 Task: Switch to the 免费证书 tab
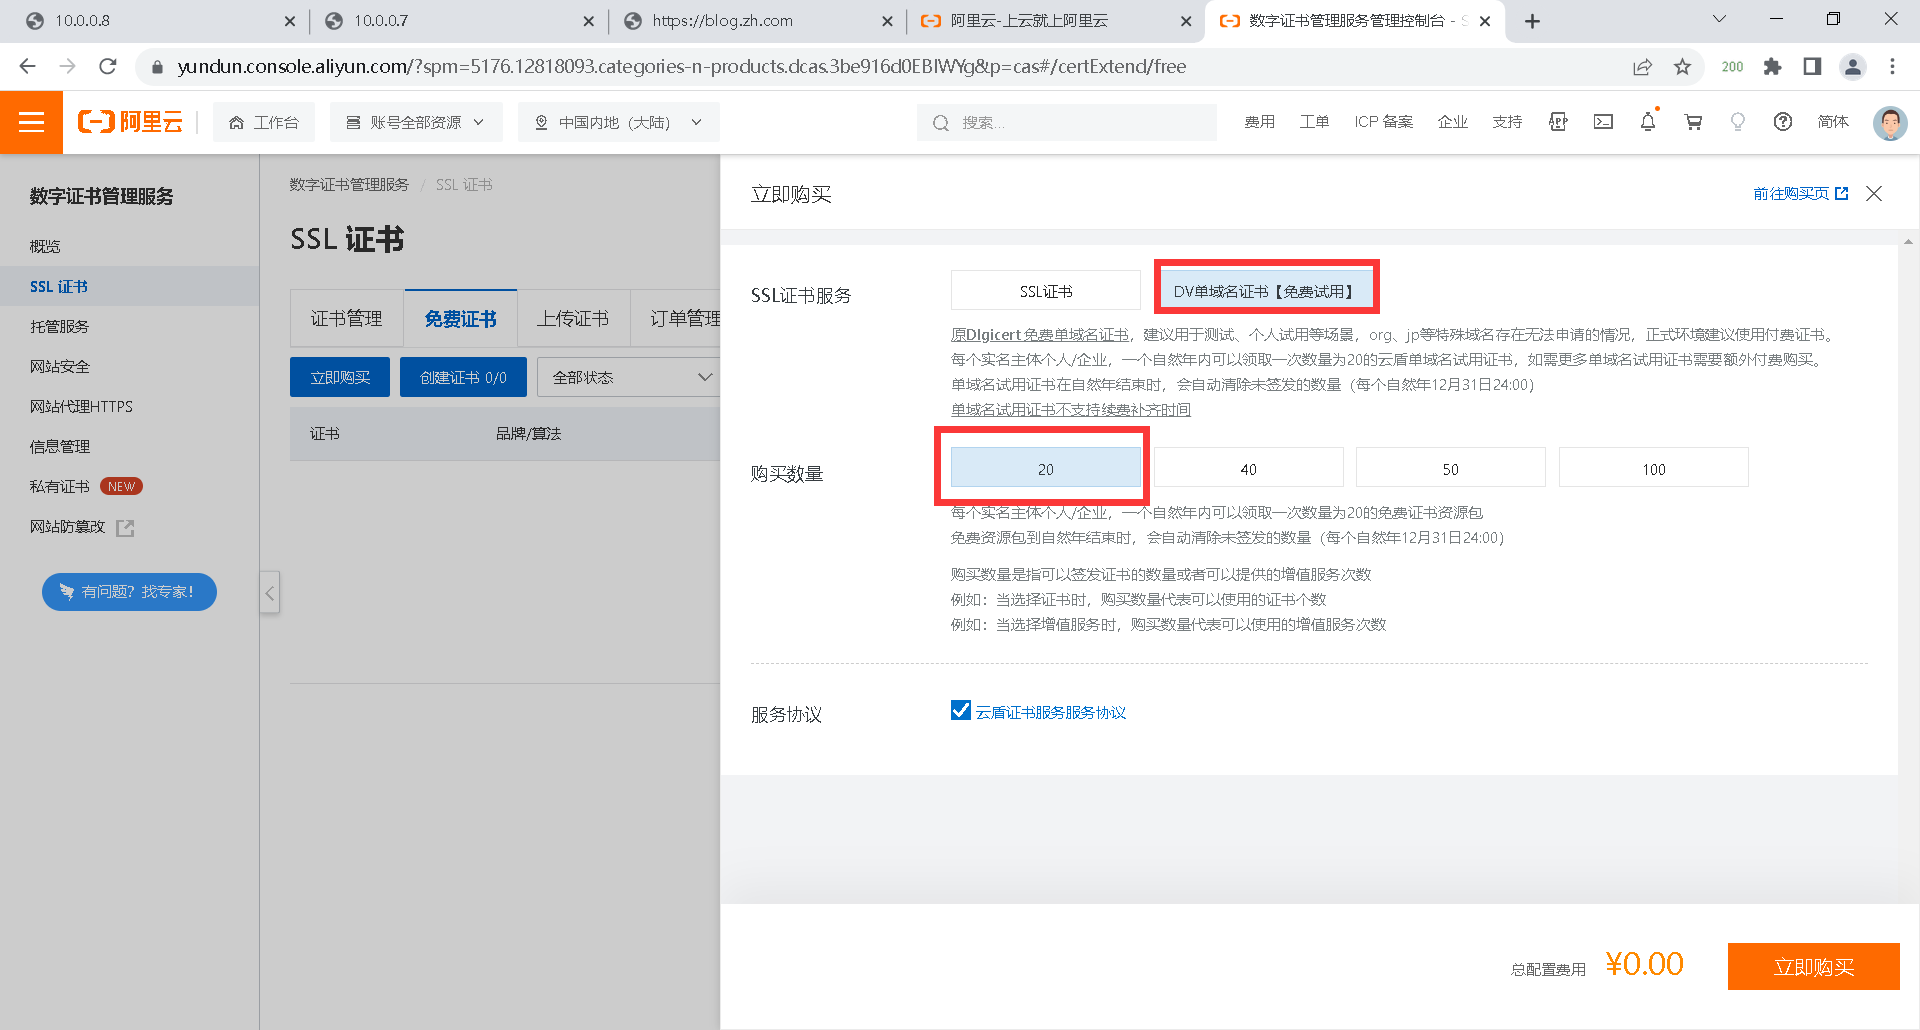click(461, 319)
